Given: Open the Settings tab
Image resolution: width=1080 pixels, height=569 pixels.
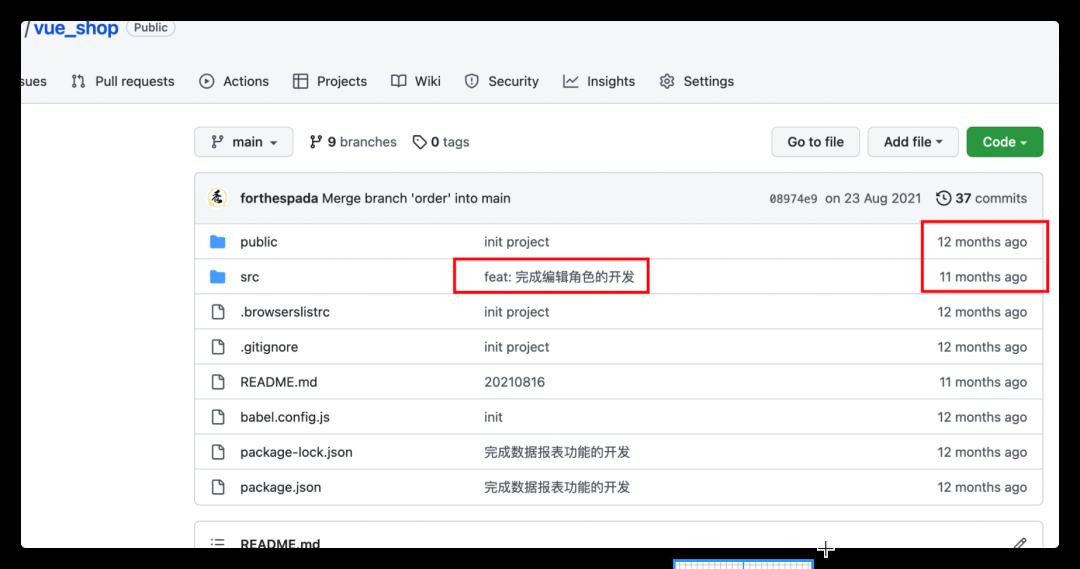Looking at the screenshot, I should click(697, 81).
